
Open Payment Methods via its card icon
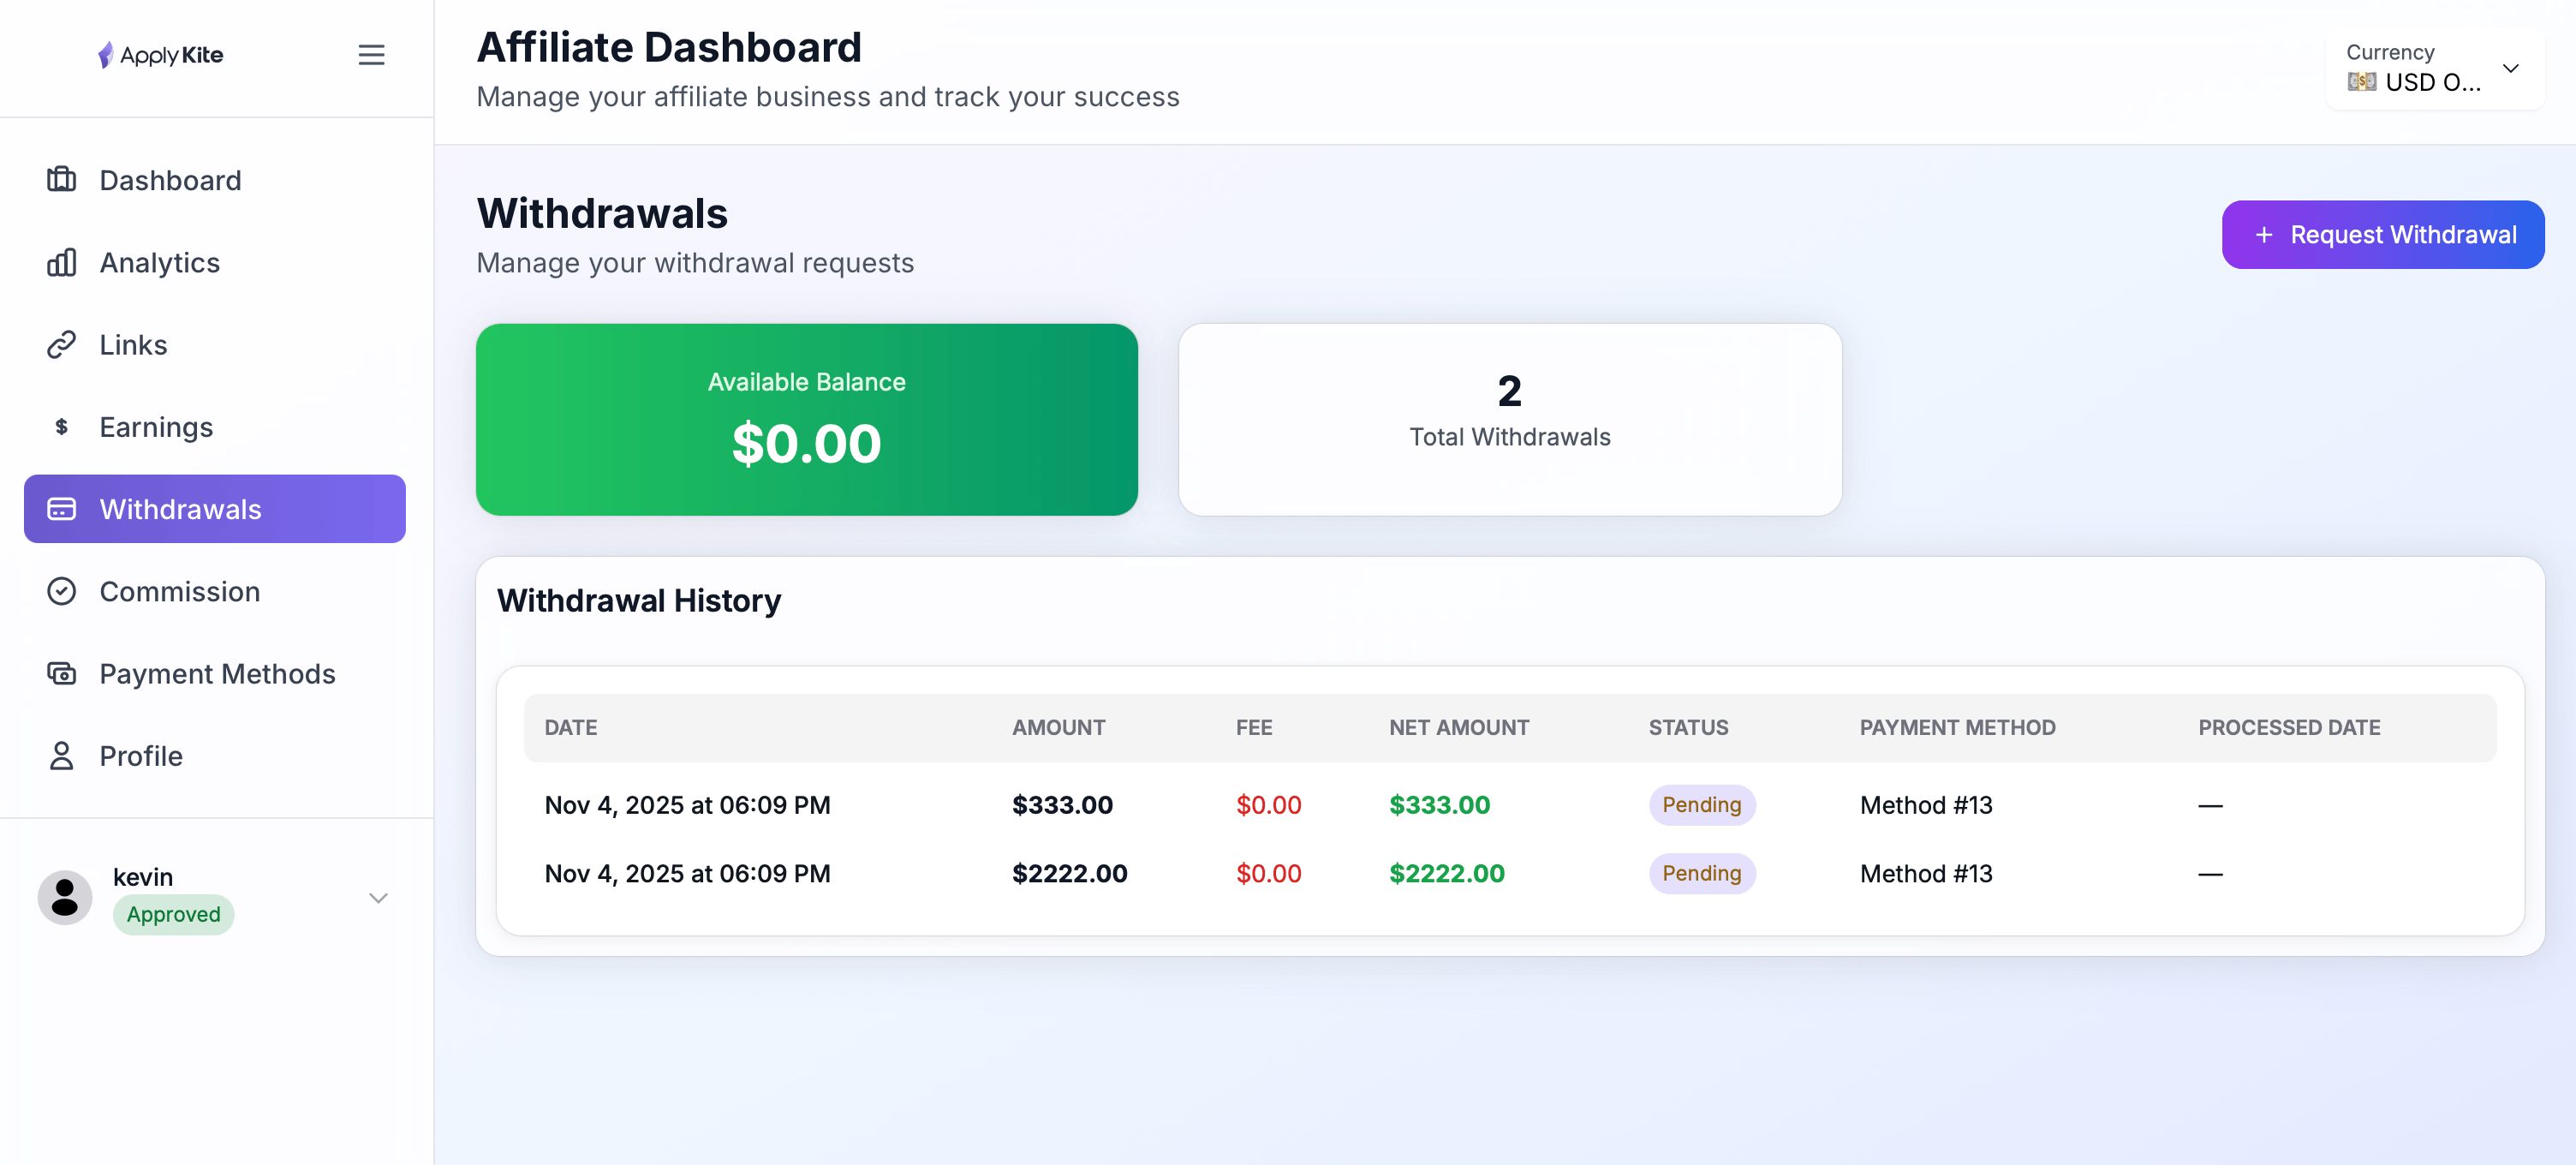pyautogui.click(x=61, y=673)
